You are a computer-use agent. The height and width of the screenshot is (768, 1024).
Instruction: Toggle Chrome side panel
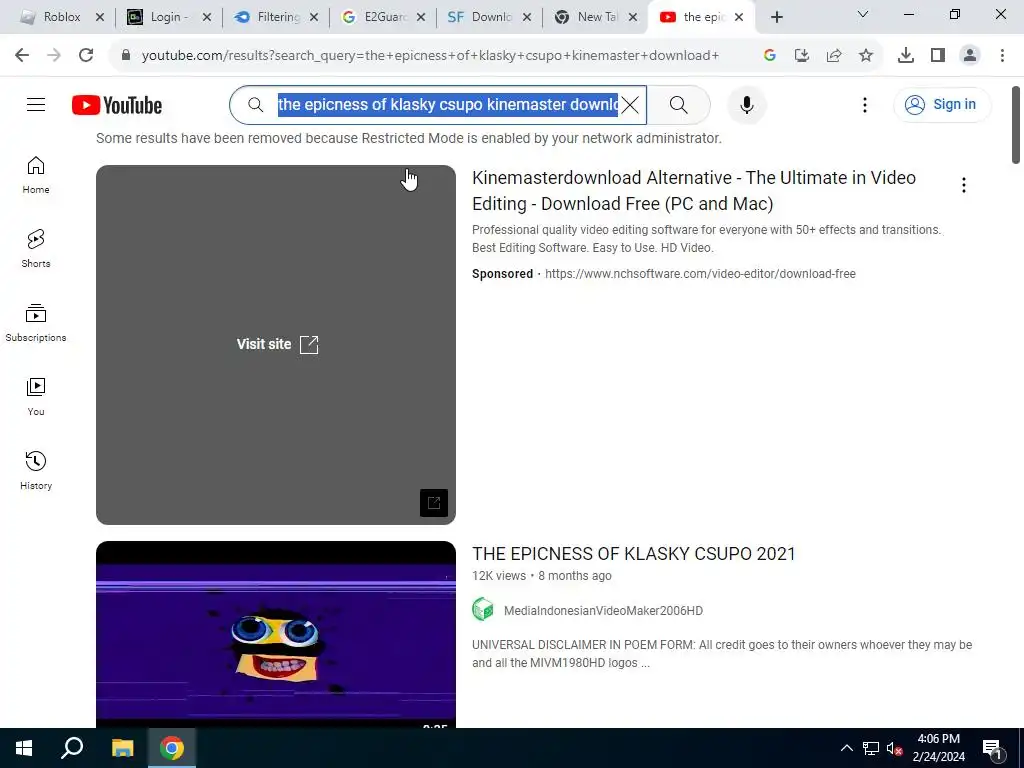point(938,56)
